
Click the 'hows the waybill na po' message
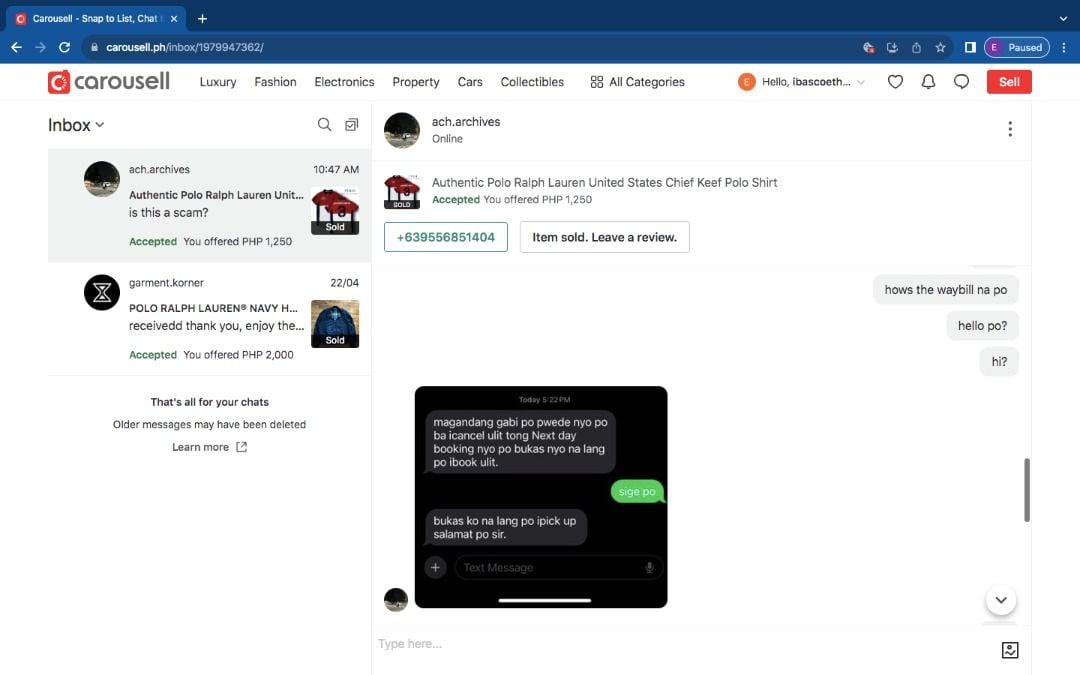tap(946, 290)
